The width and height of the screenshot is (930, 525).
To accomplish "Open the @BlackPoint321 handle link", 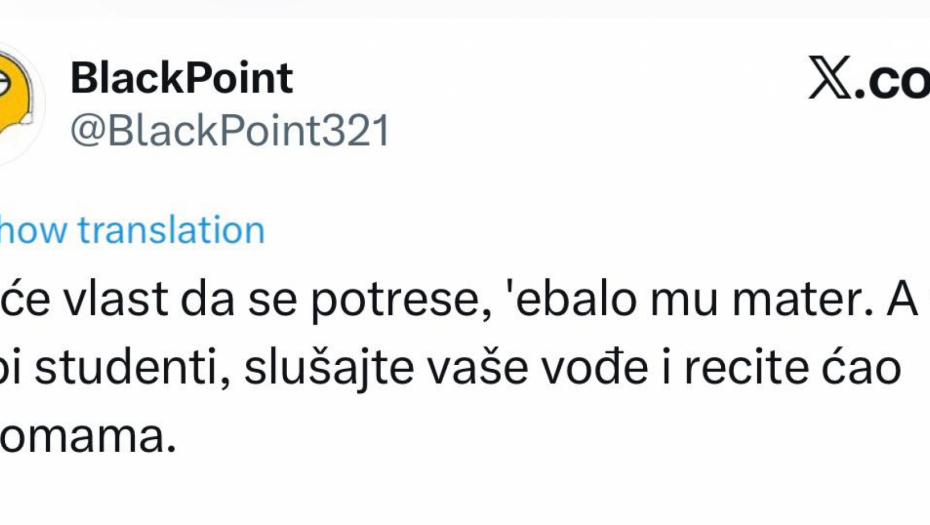I will tap(230, 131).
